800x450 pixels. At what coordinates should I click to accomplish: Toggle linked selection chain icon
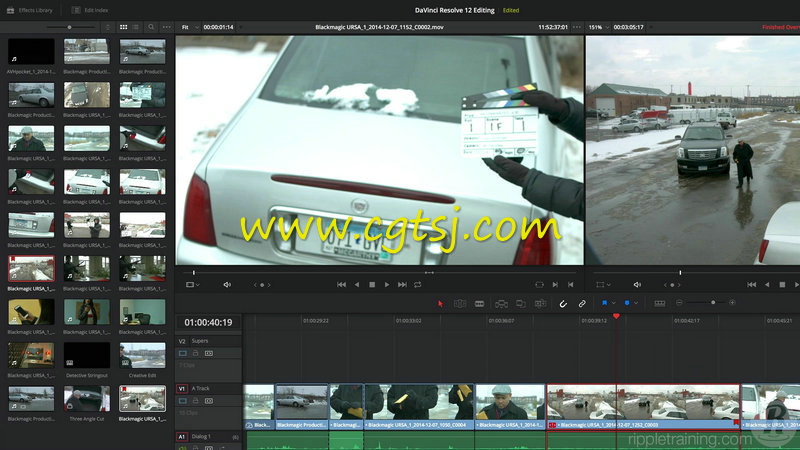click(582, 304)
